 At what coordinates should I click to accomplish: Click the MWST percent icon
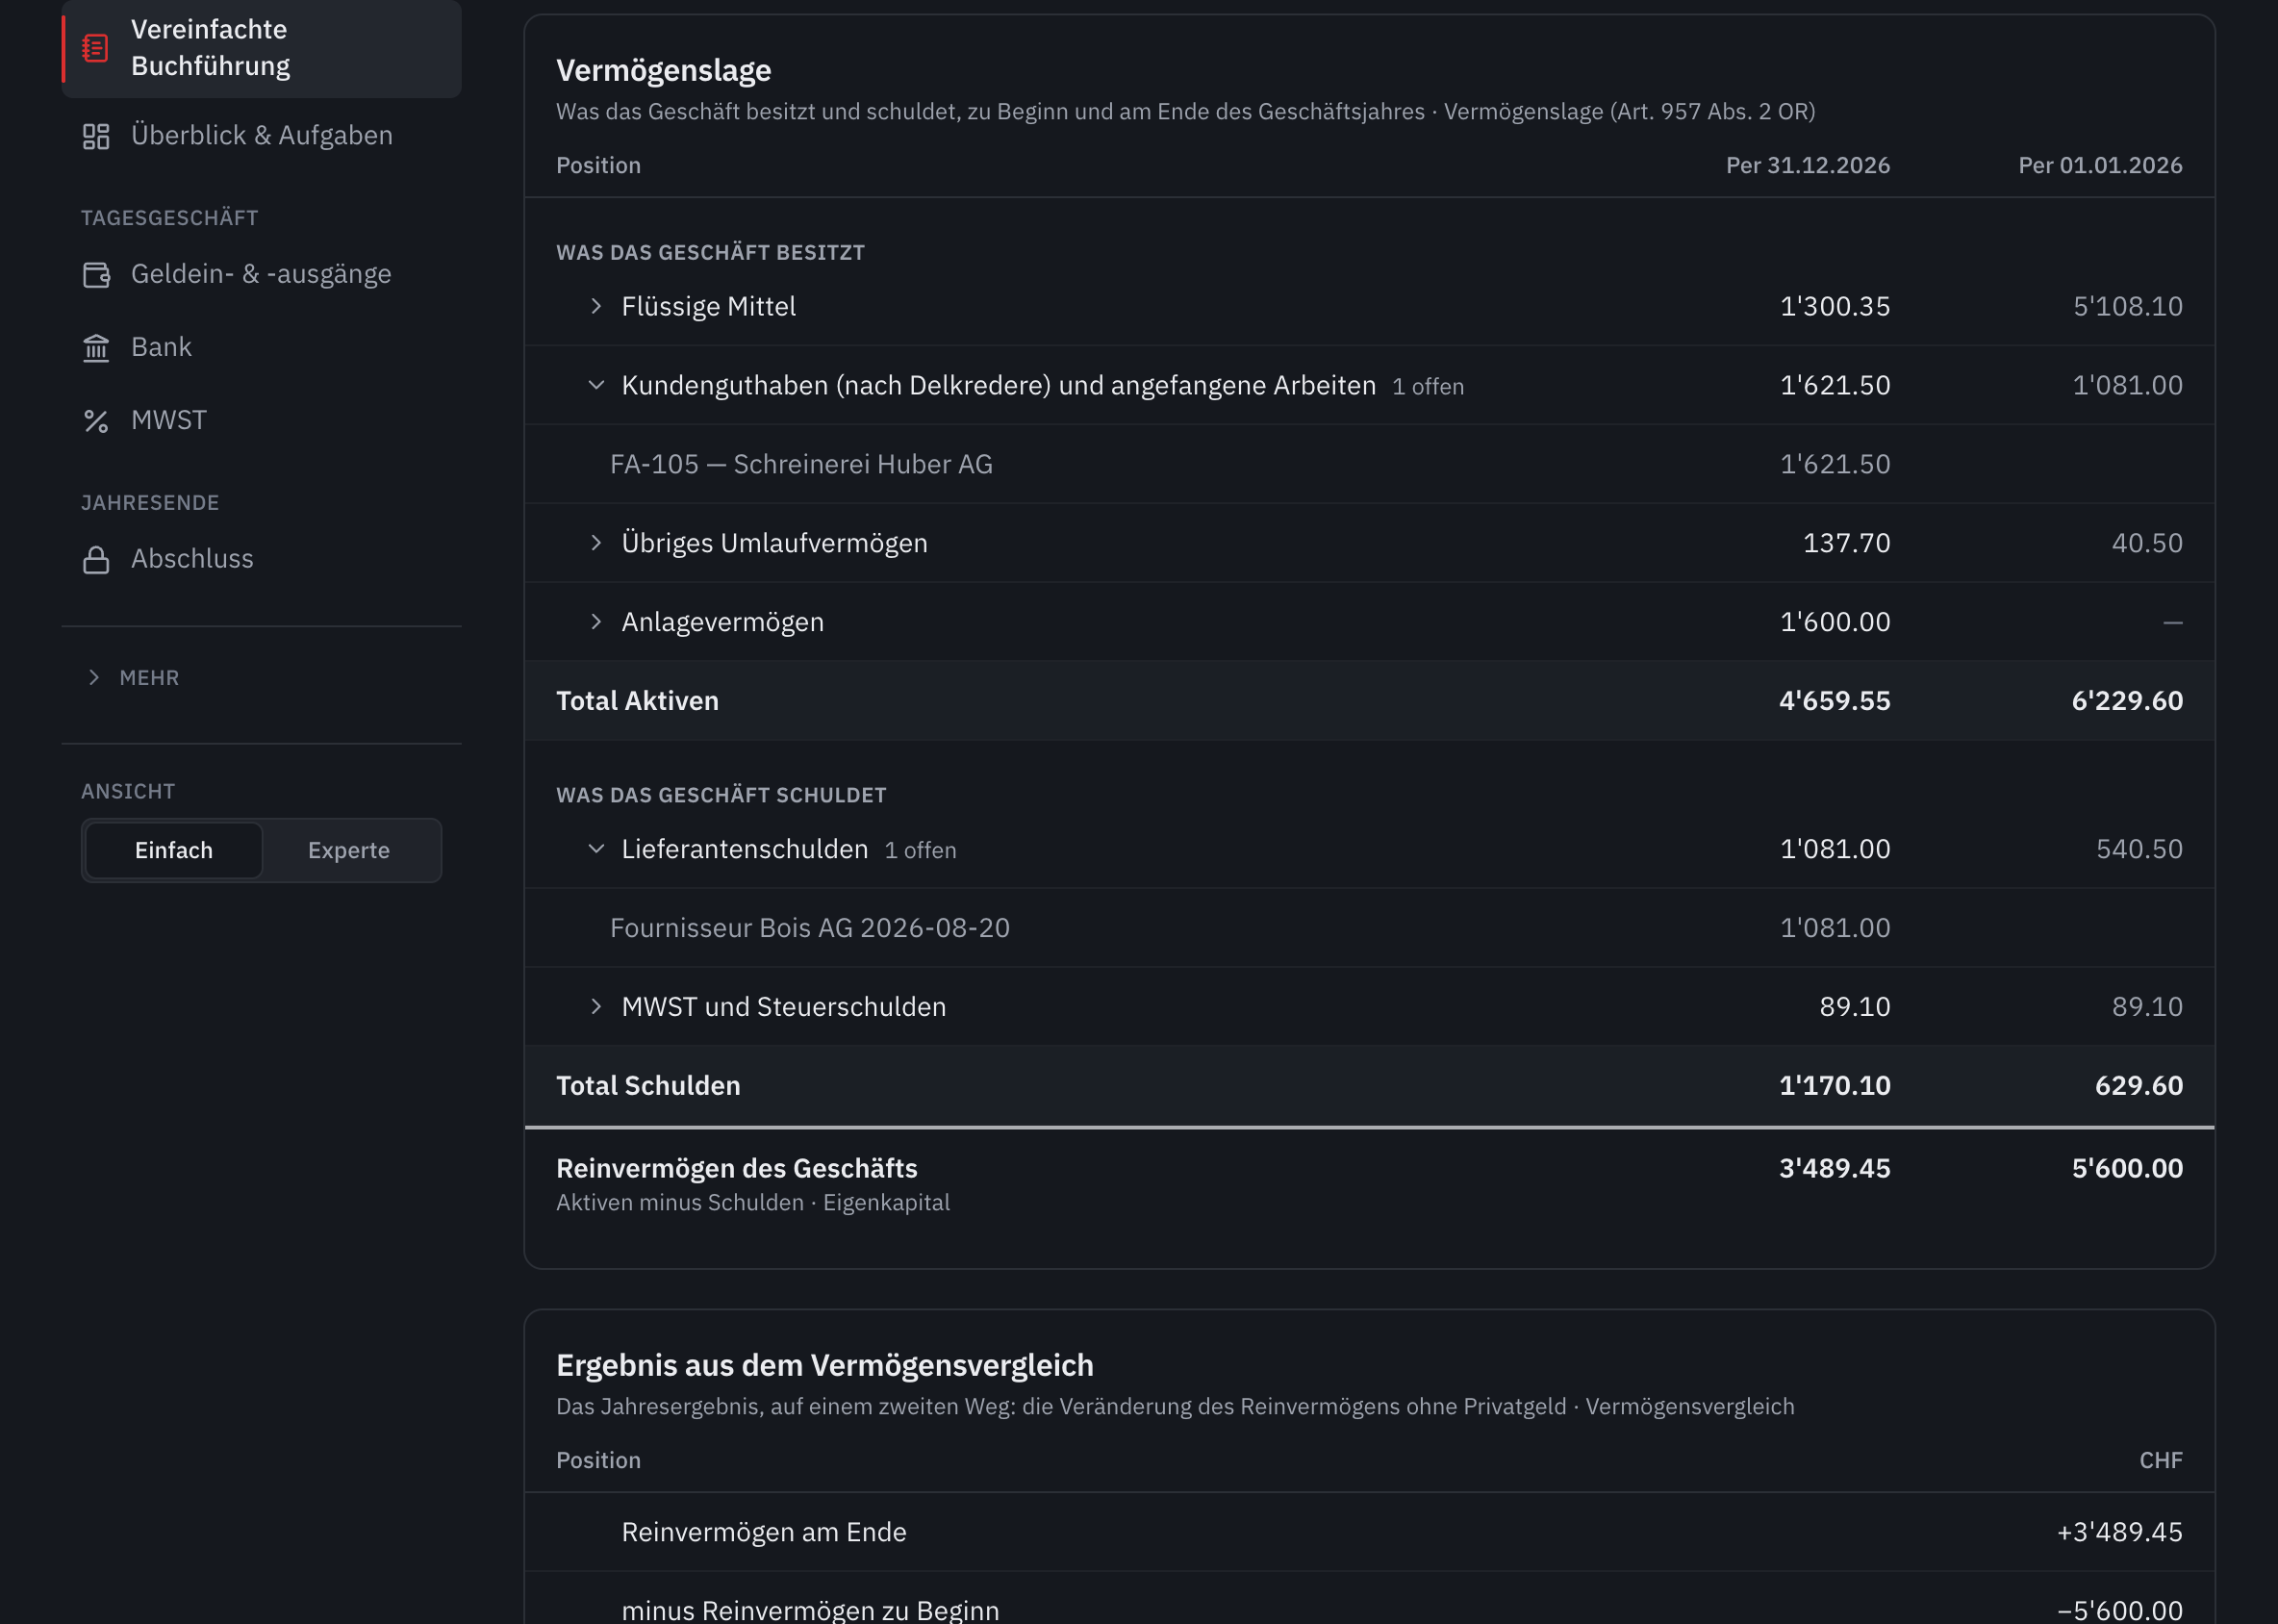[96, 421]
